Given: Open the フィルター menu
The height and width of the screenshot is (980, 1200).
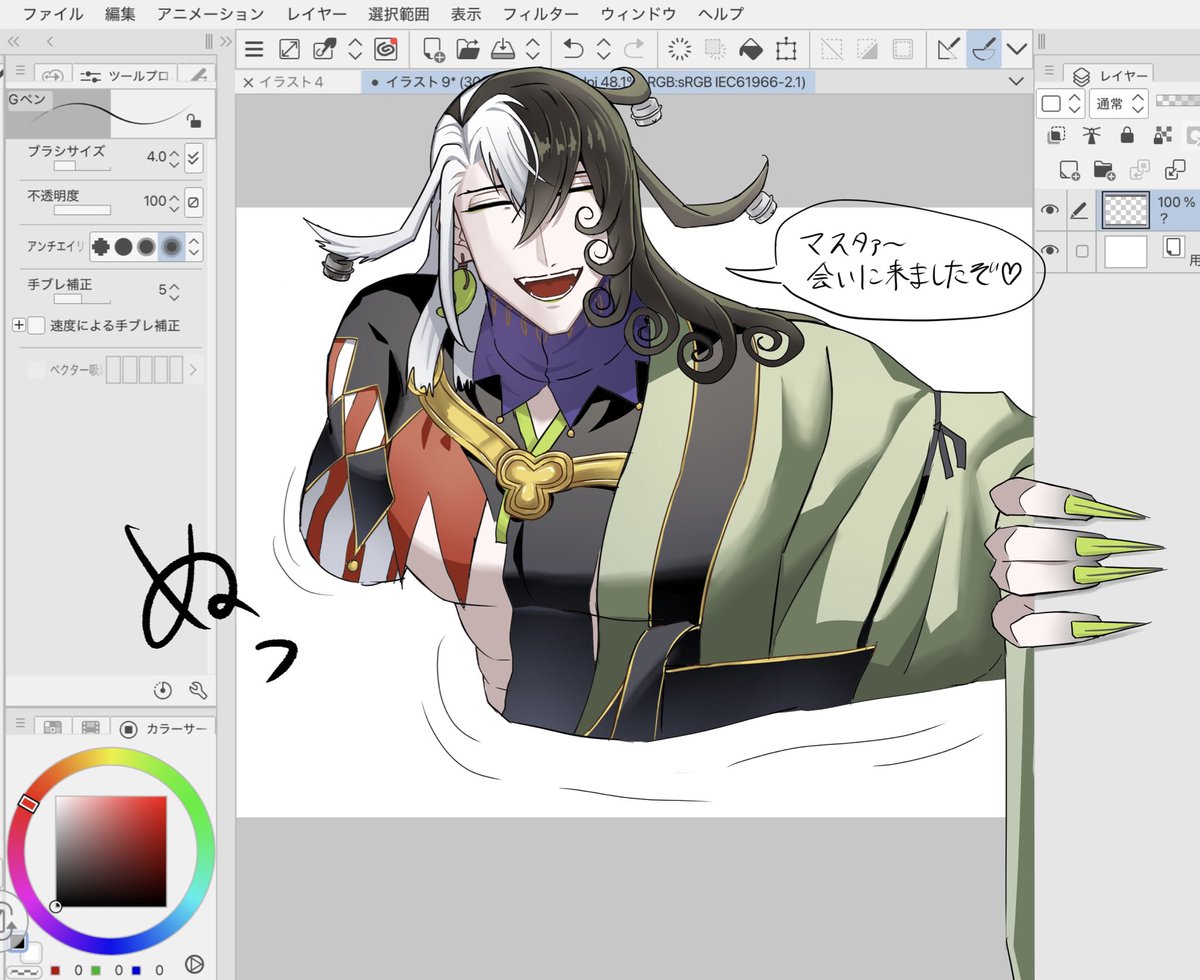Looking at the screenshot, I should point(540,14).
